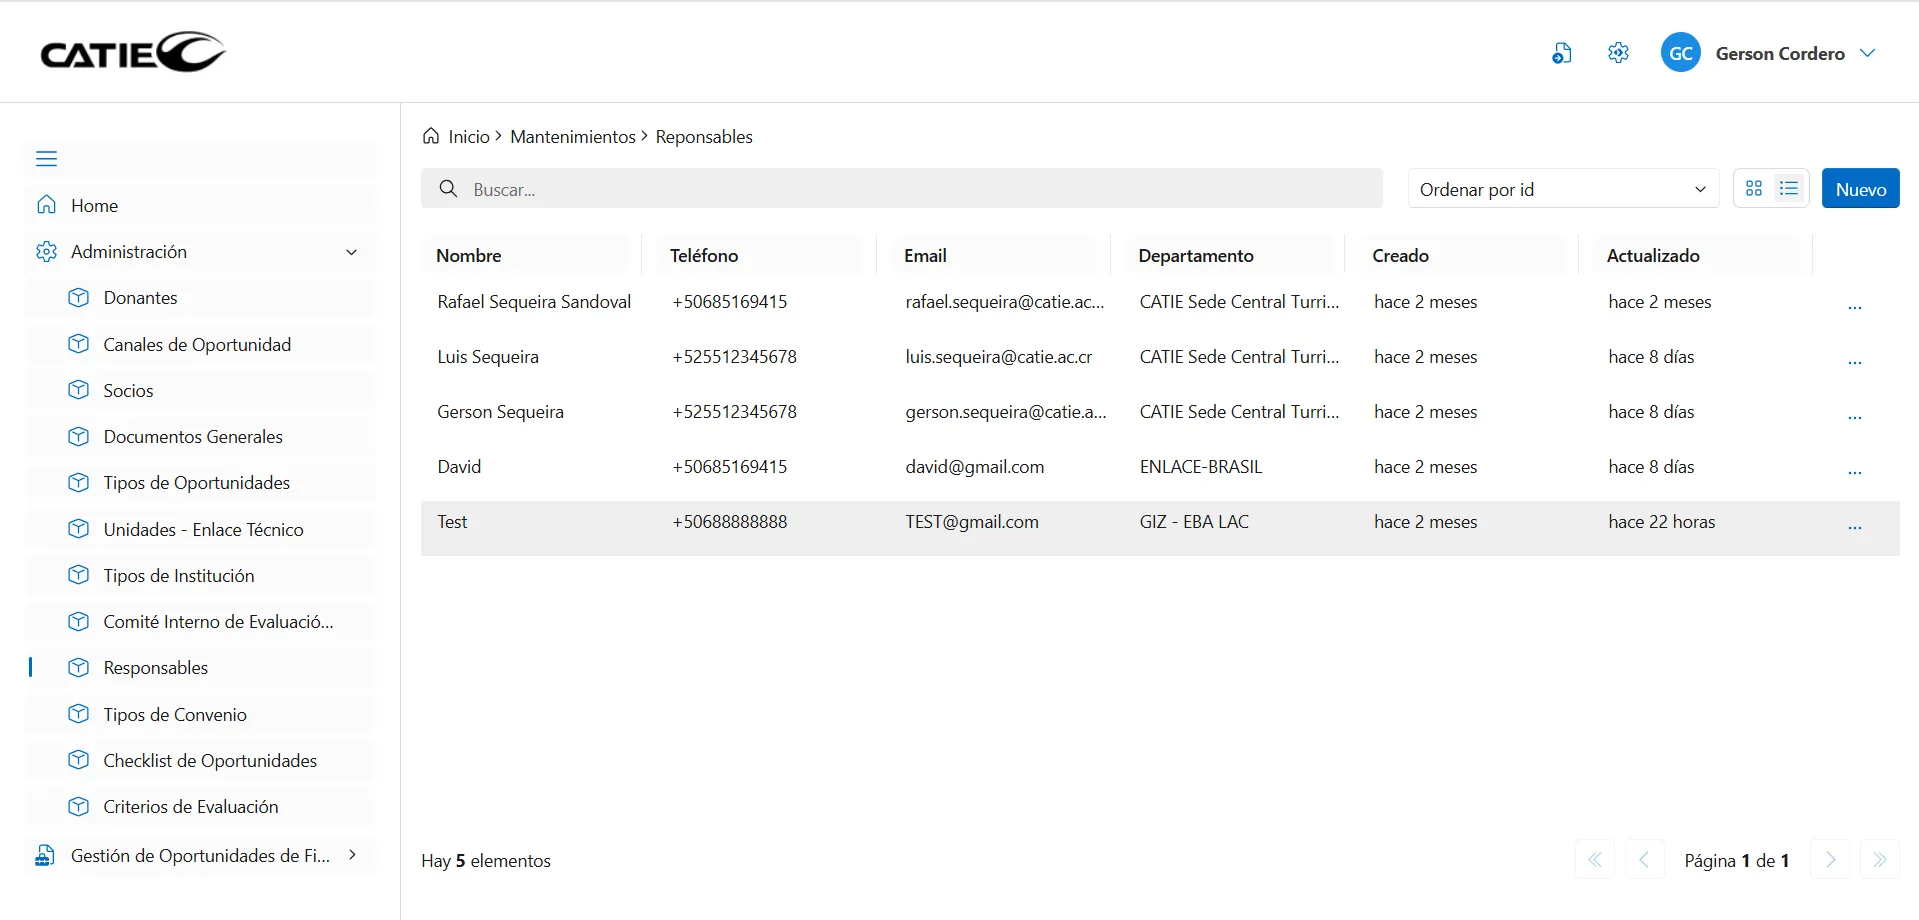The height and width of the screenshot is (920, 1919).
Task: Expand Gestión de Oportunidades section
Action: (x=352, y=855)
